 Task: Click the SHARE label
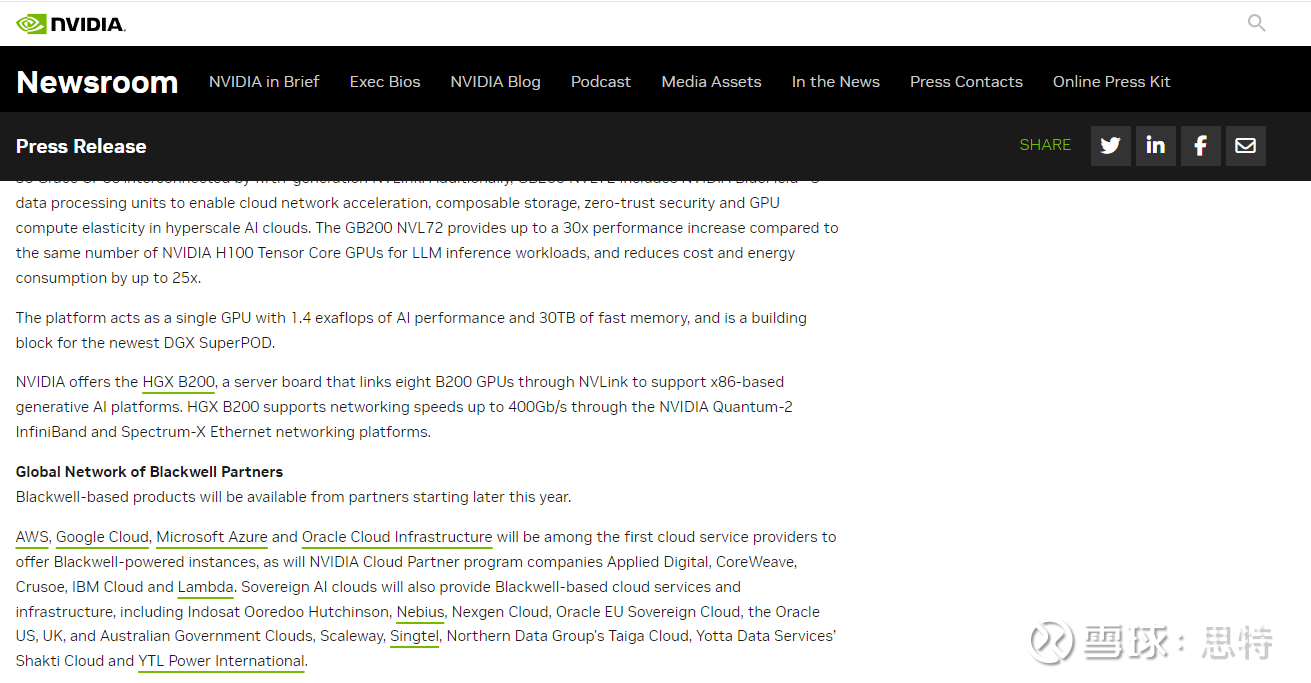(x=1045, y=145)
